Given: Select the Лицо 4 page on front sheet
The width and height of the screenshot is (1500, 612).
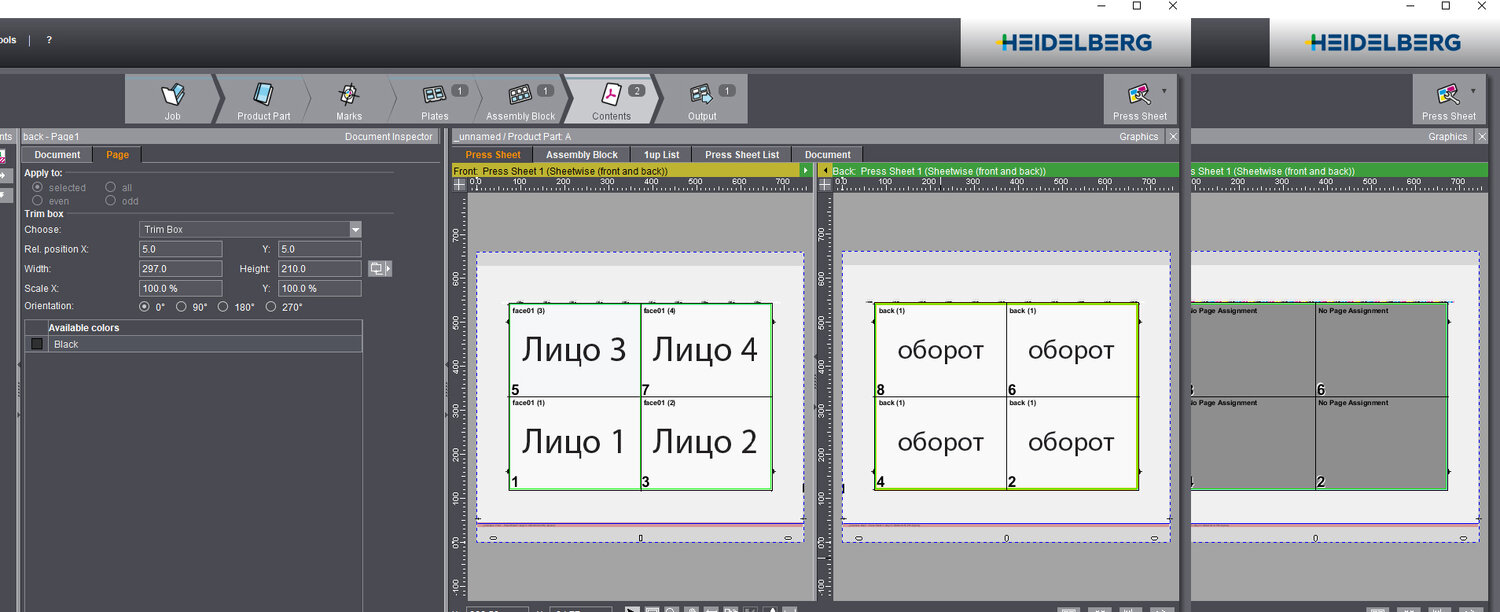Looking at the screenshot, I should [706, 350].
